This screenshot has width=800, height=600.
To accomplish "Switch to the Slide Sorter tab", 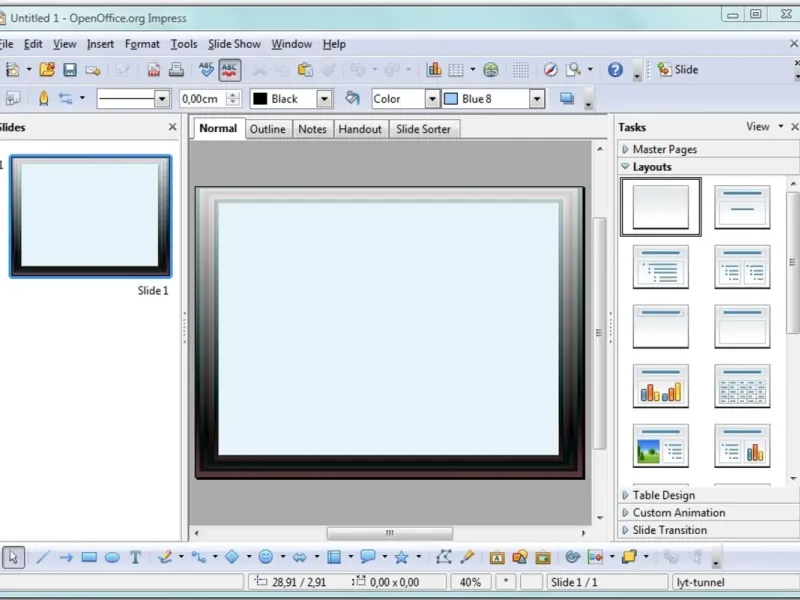I will click(x=423, y=129).
